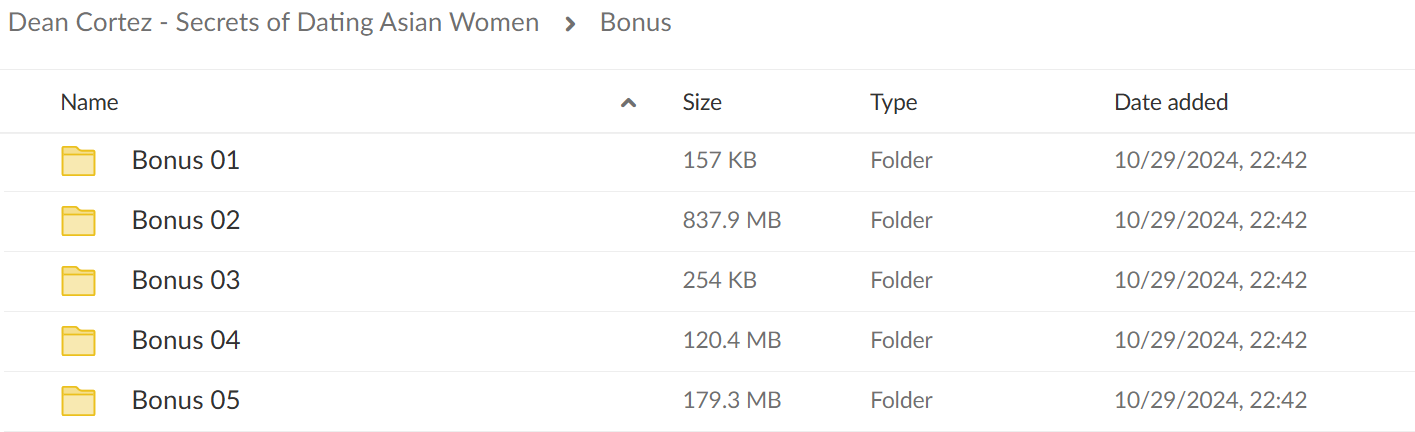
Task: Open the Bonus 03 folder icon
Action: [x=78, y=281]
